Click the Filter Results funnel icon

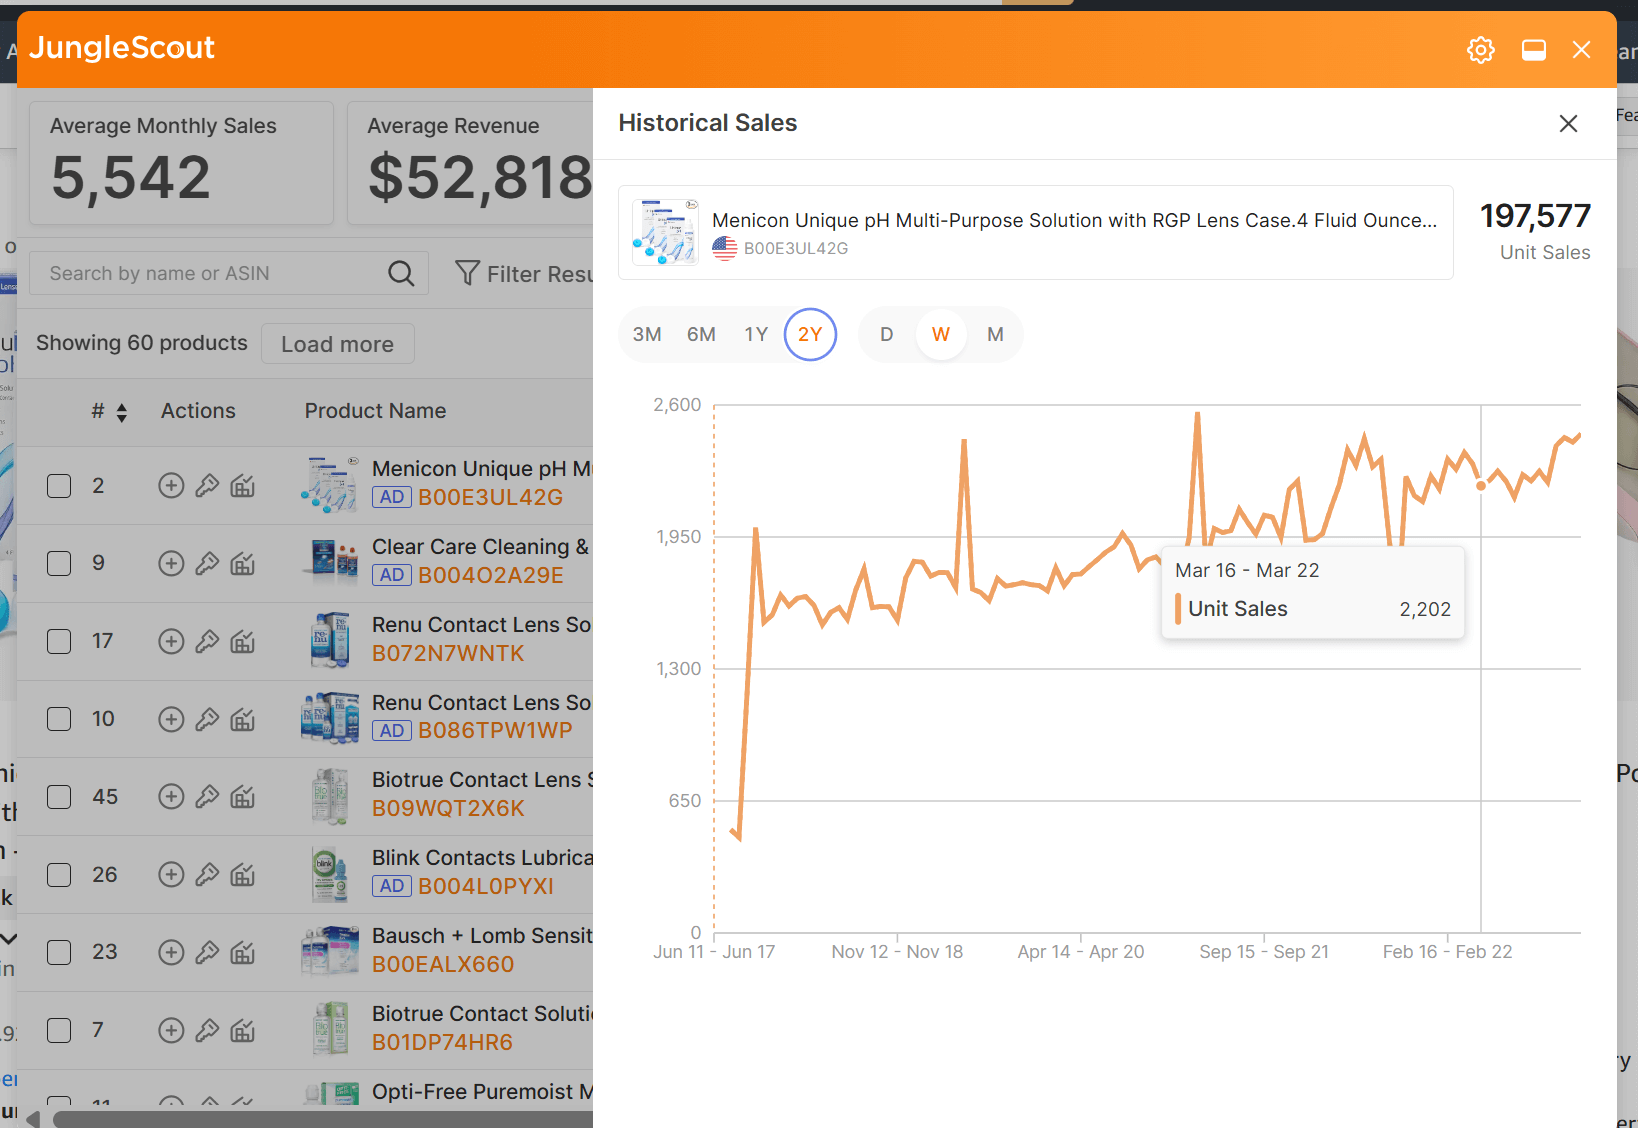point(467,273)
